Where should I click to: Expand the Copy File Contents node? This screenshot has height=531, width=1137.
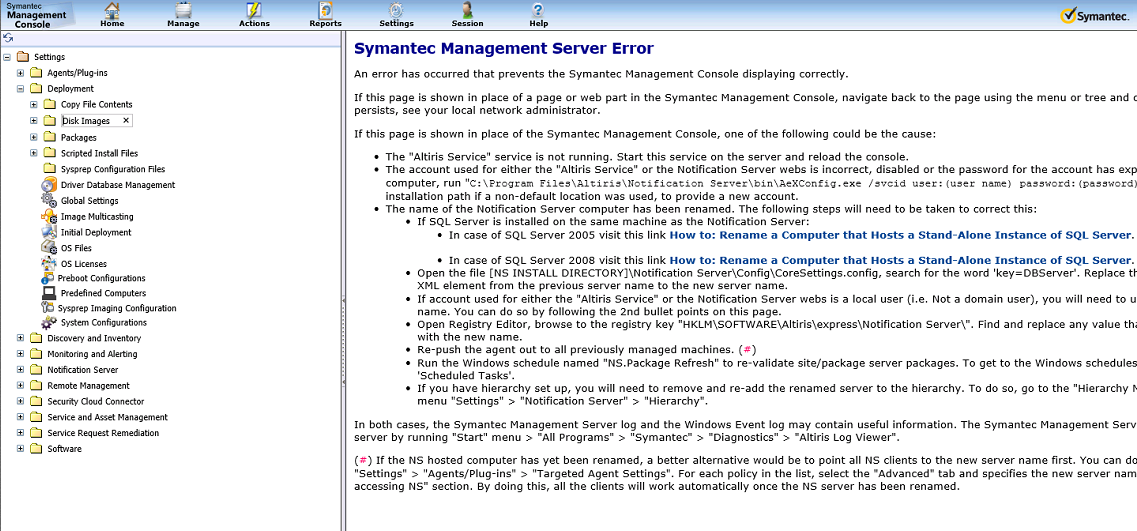(x=34, y=104)
